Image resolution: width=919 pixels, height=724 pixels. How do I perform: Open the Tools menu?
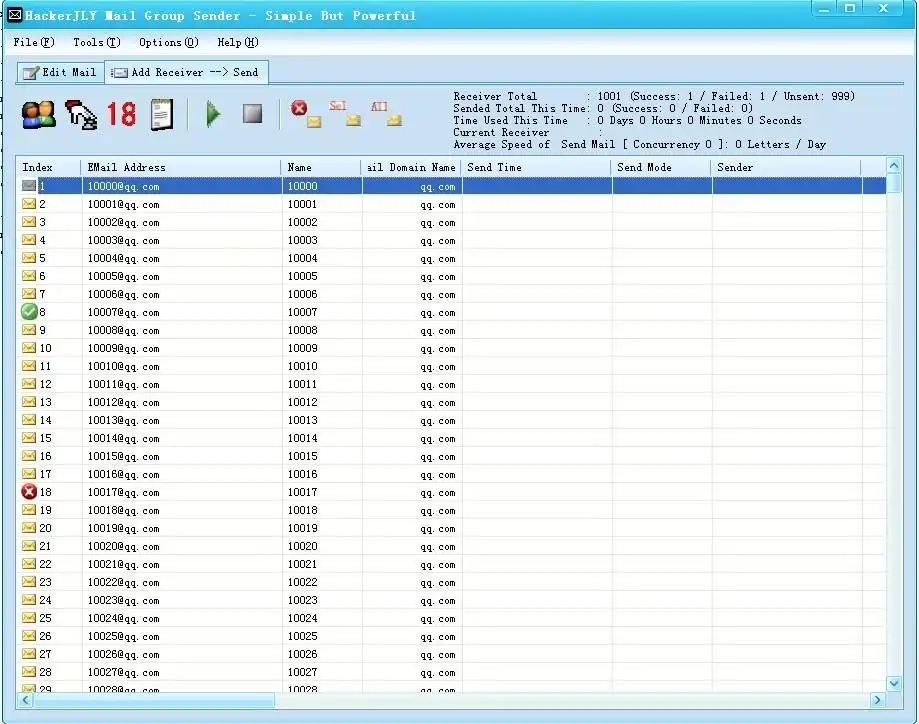coord(97,42)
